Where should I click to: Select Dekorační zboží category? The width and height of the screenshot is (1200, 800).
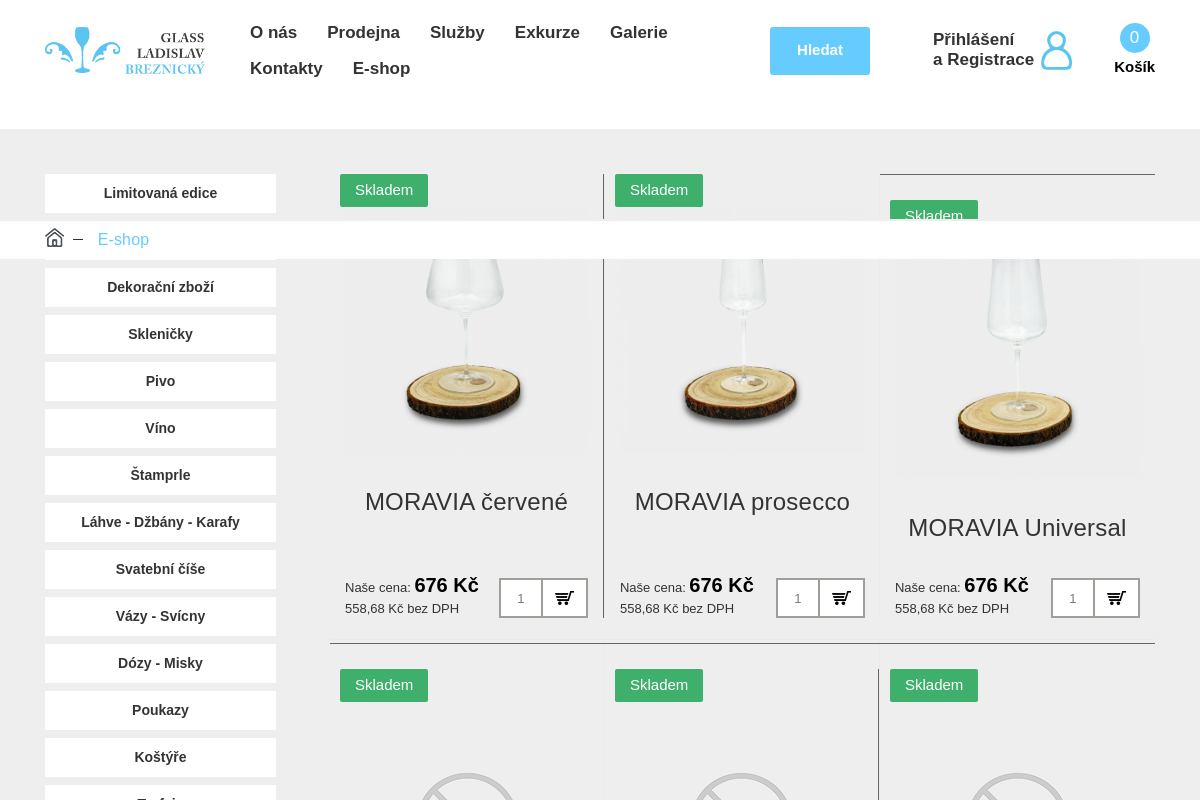click(x=160, y=287)
